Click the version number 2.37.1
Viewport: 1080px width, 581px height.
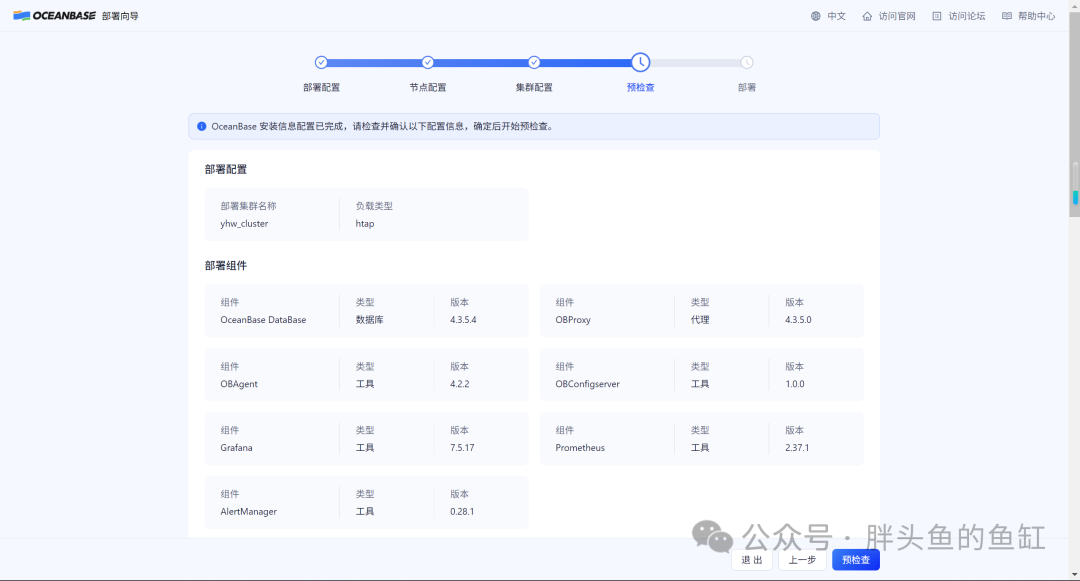pos(797,447)
